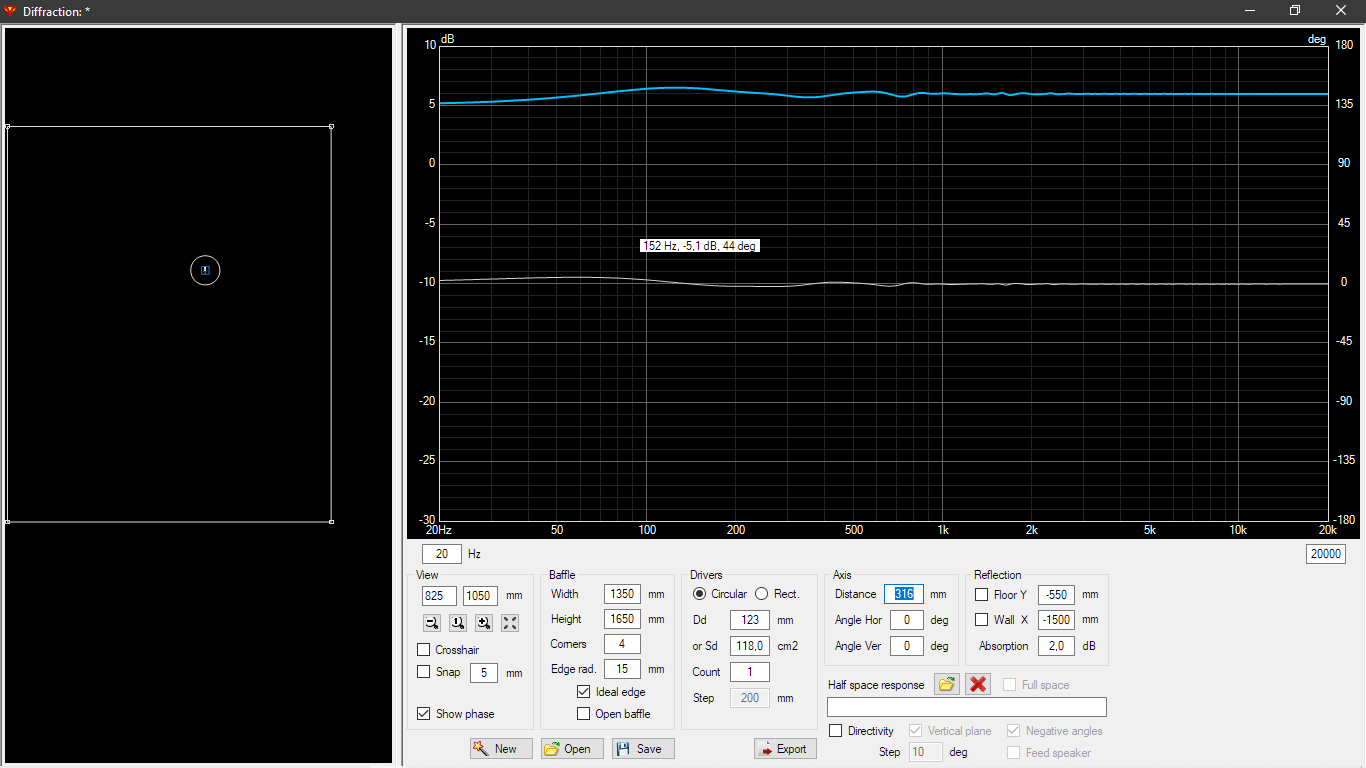The image size is (1366, 768).
Task: Click the bottom-left baffle corner handle
Action: [x=7, y=521]
